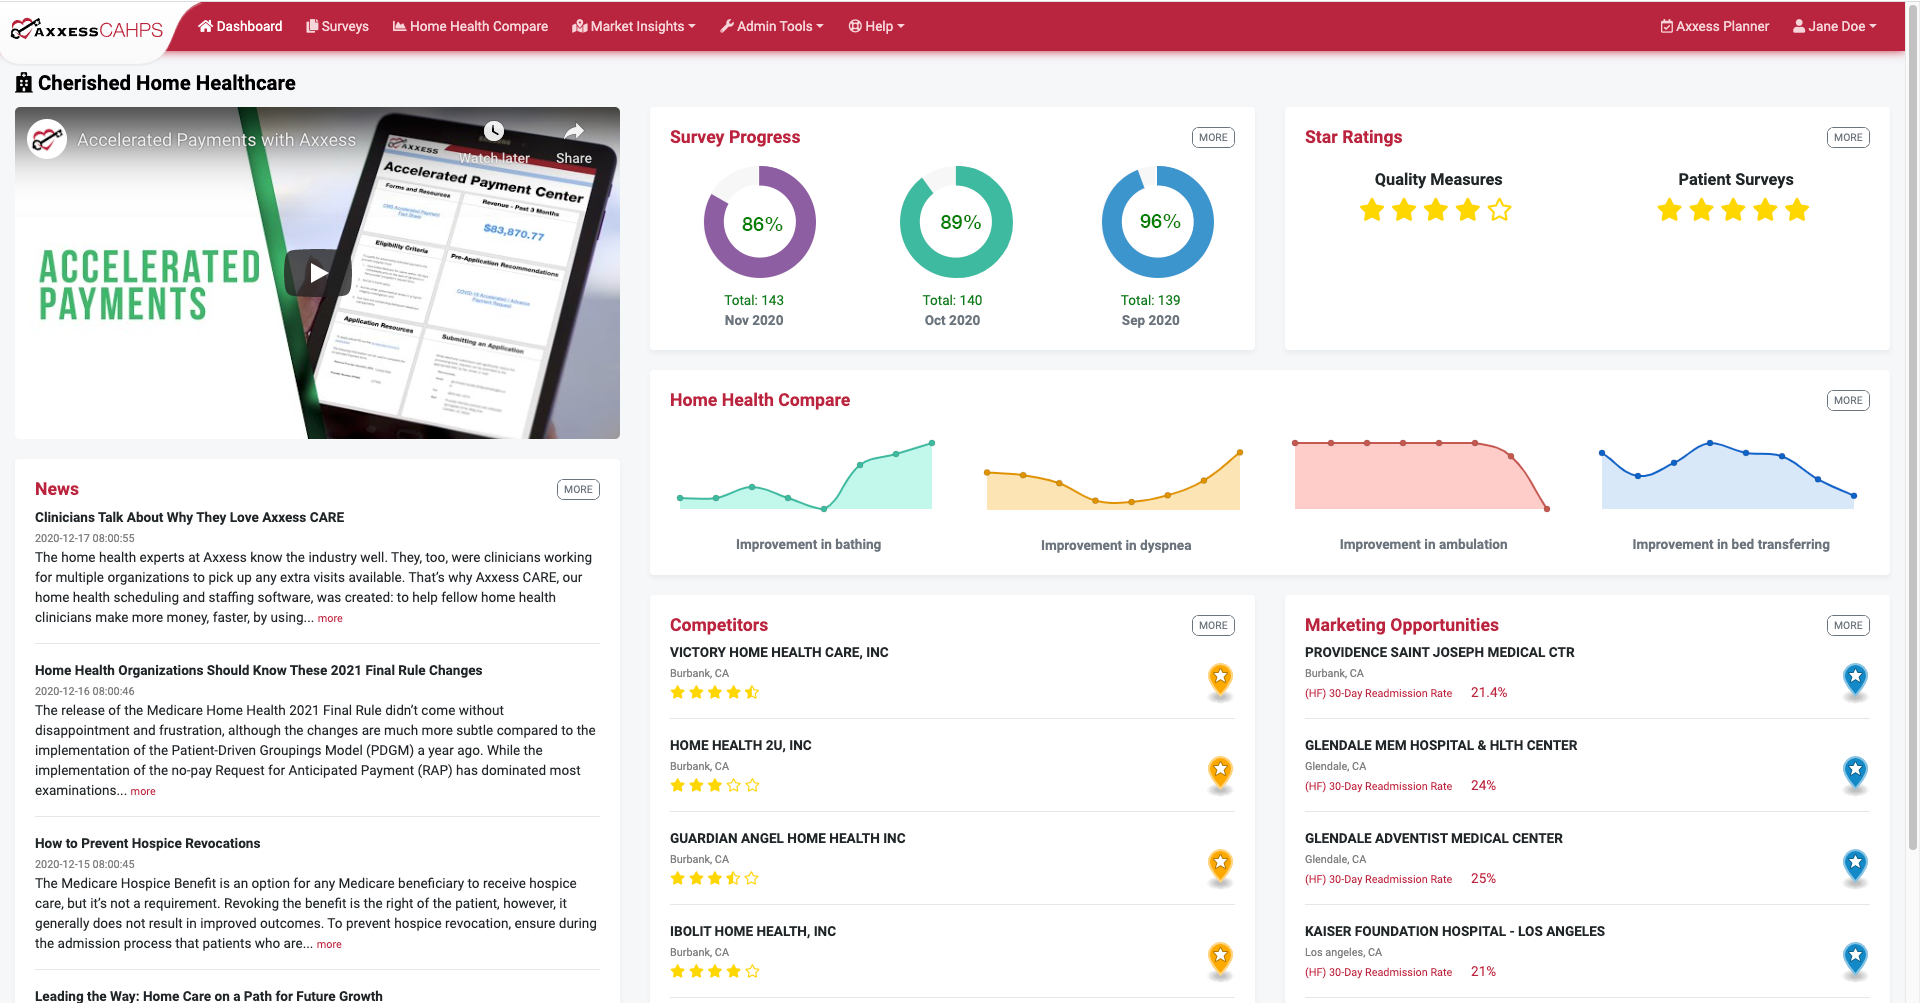This screenshot has height=1003, width=1920.
Task: Select the 86% Nov 2020 progress ring
Action: pos(760,222)
